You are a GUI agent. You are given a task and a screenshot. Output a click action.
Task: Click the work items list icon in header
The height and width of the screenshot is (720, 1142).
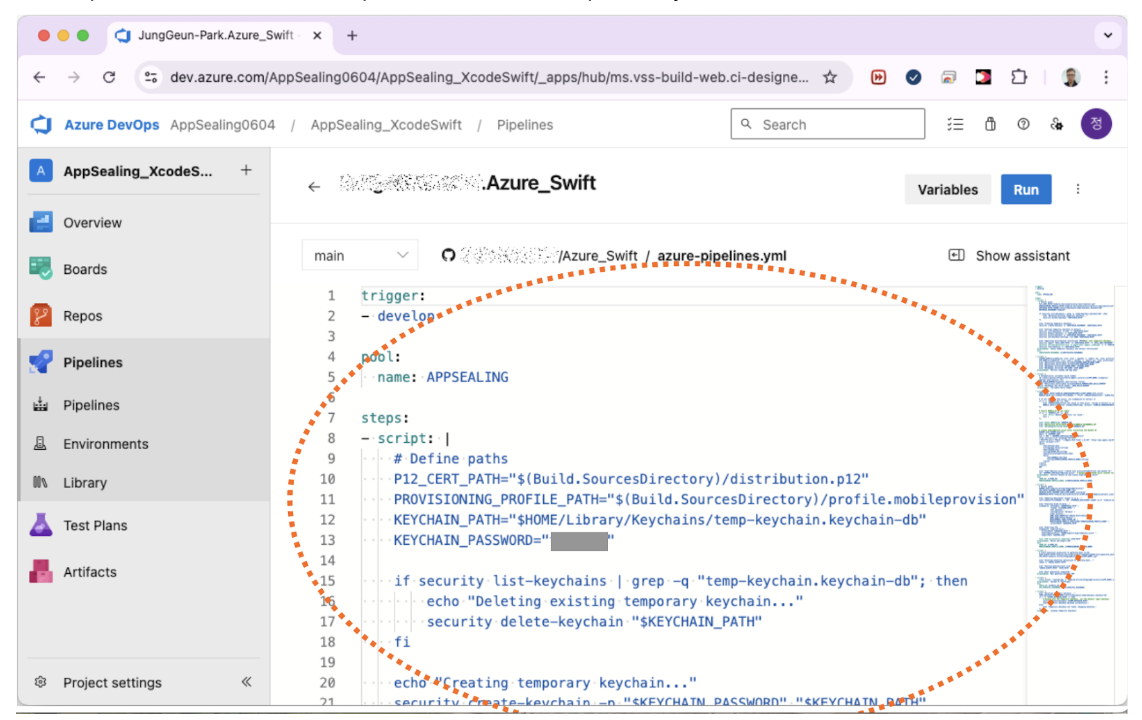tap(955, 125)
